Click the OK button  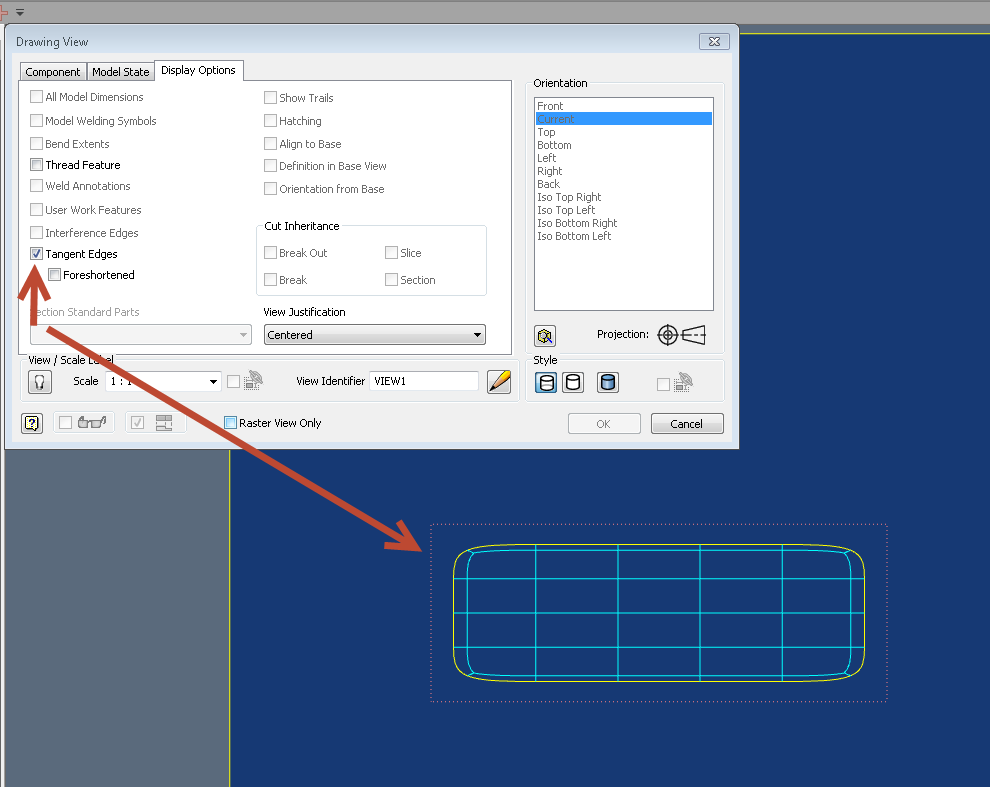coord(604,423)
